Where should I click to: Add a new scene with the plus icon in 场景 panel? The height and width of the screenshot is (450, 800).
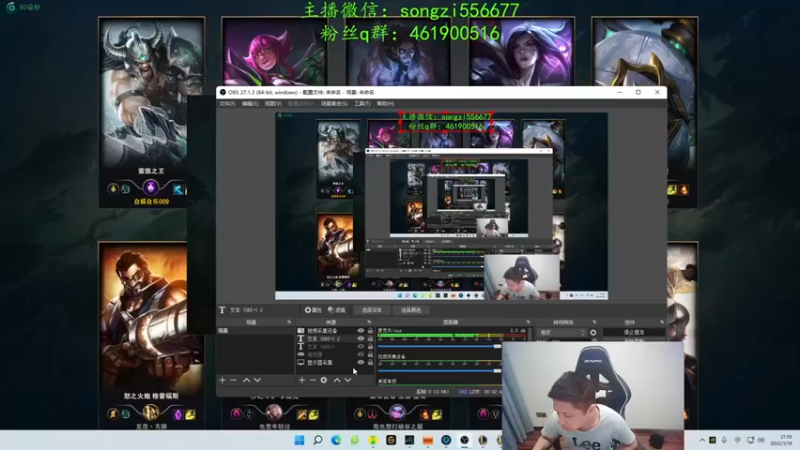(222, 380)
